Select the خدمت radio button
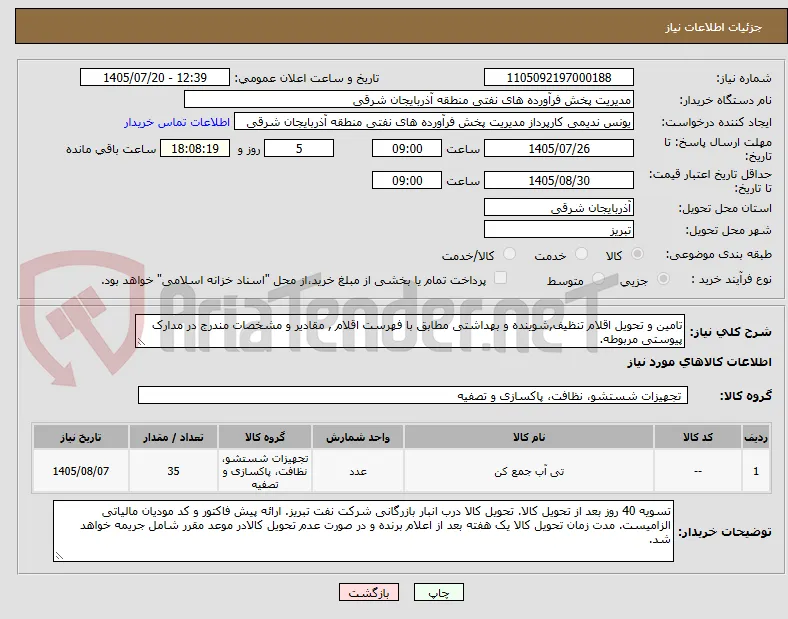The width and height of the screenshot is (788, 619). pos(581,254)
